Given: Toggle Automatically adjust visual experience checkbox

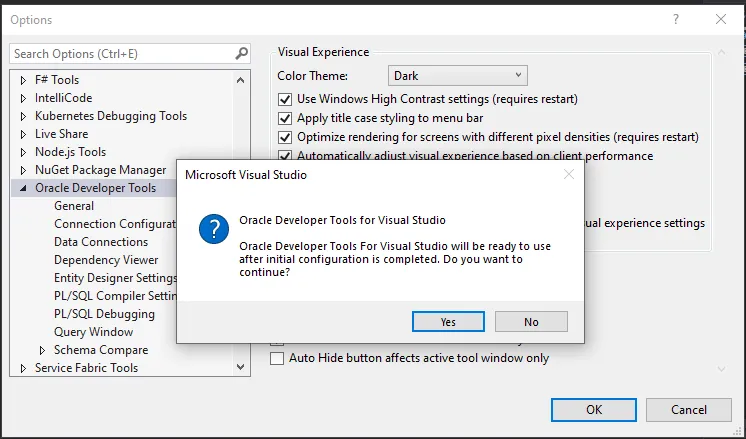Looking at the screenshot, I should click(x=285, y=156).
